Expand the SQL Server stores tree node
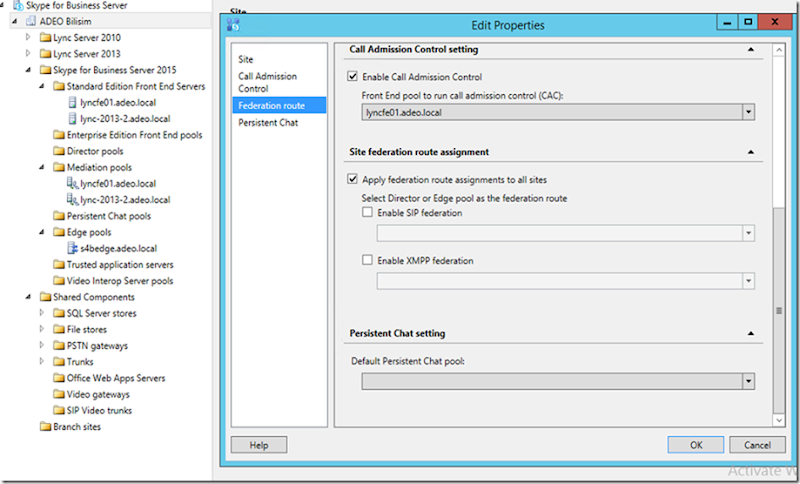 (42, 313)
